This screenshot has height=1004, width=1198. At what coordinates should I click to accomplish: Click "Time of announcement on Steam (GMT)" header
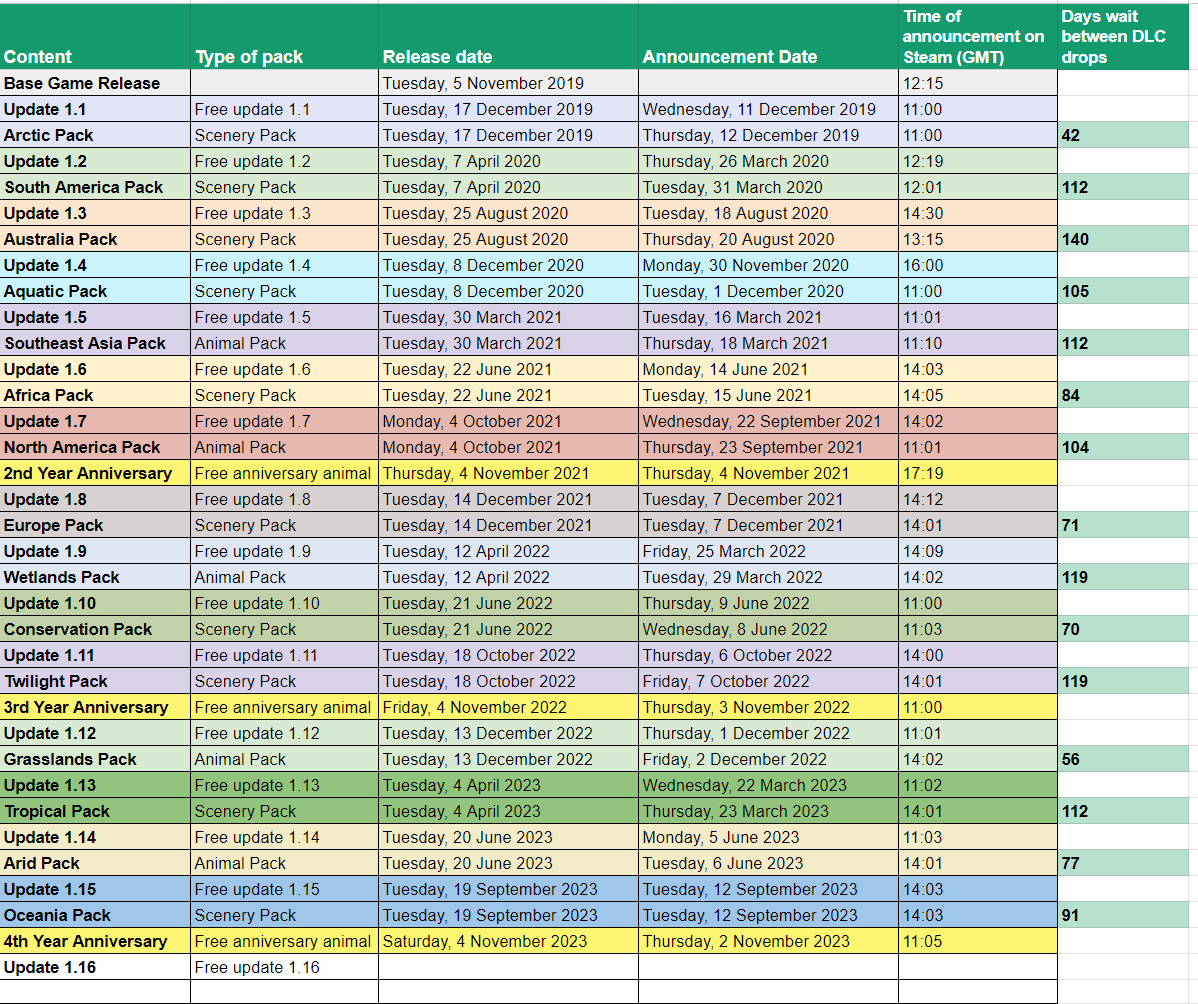[x=978, y=37]
